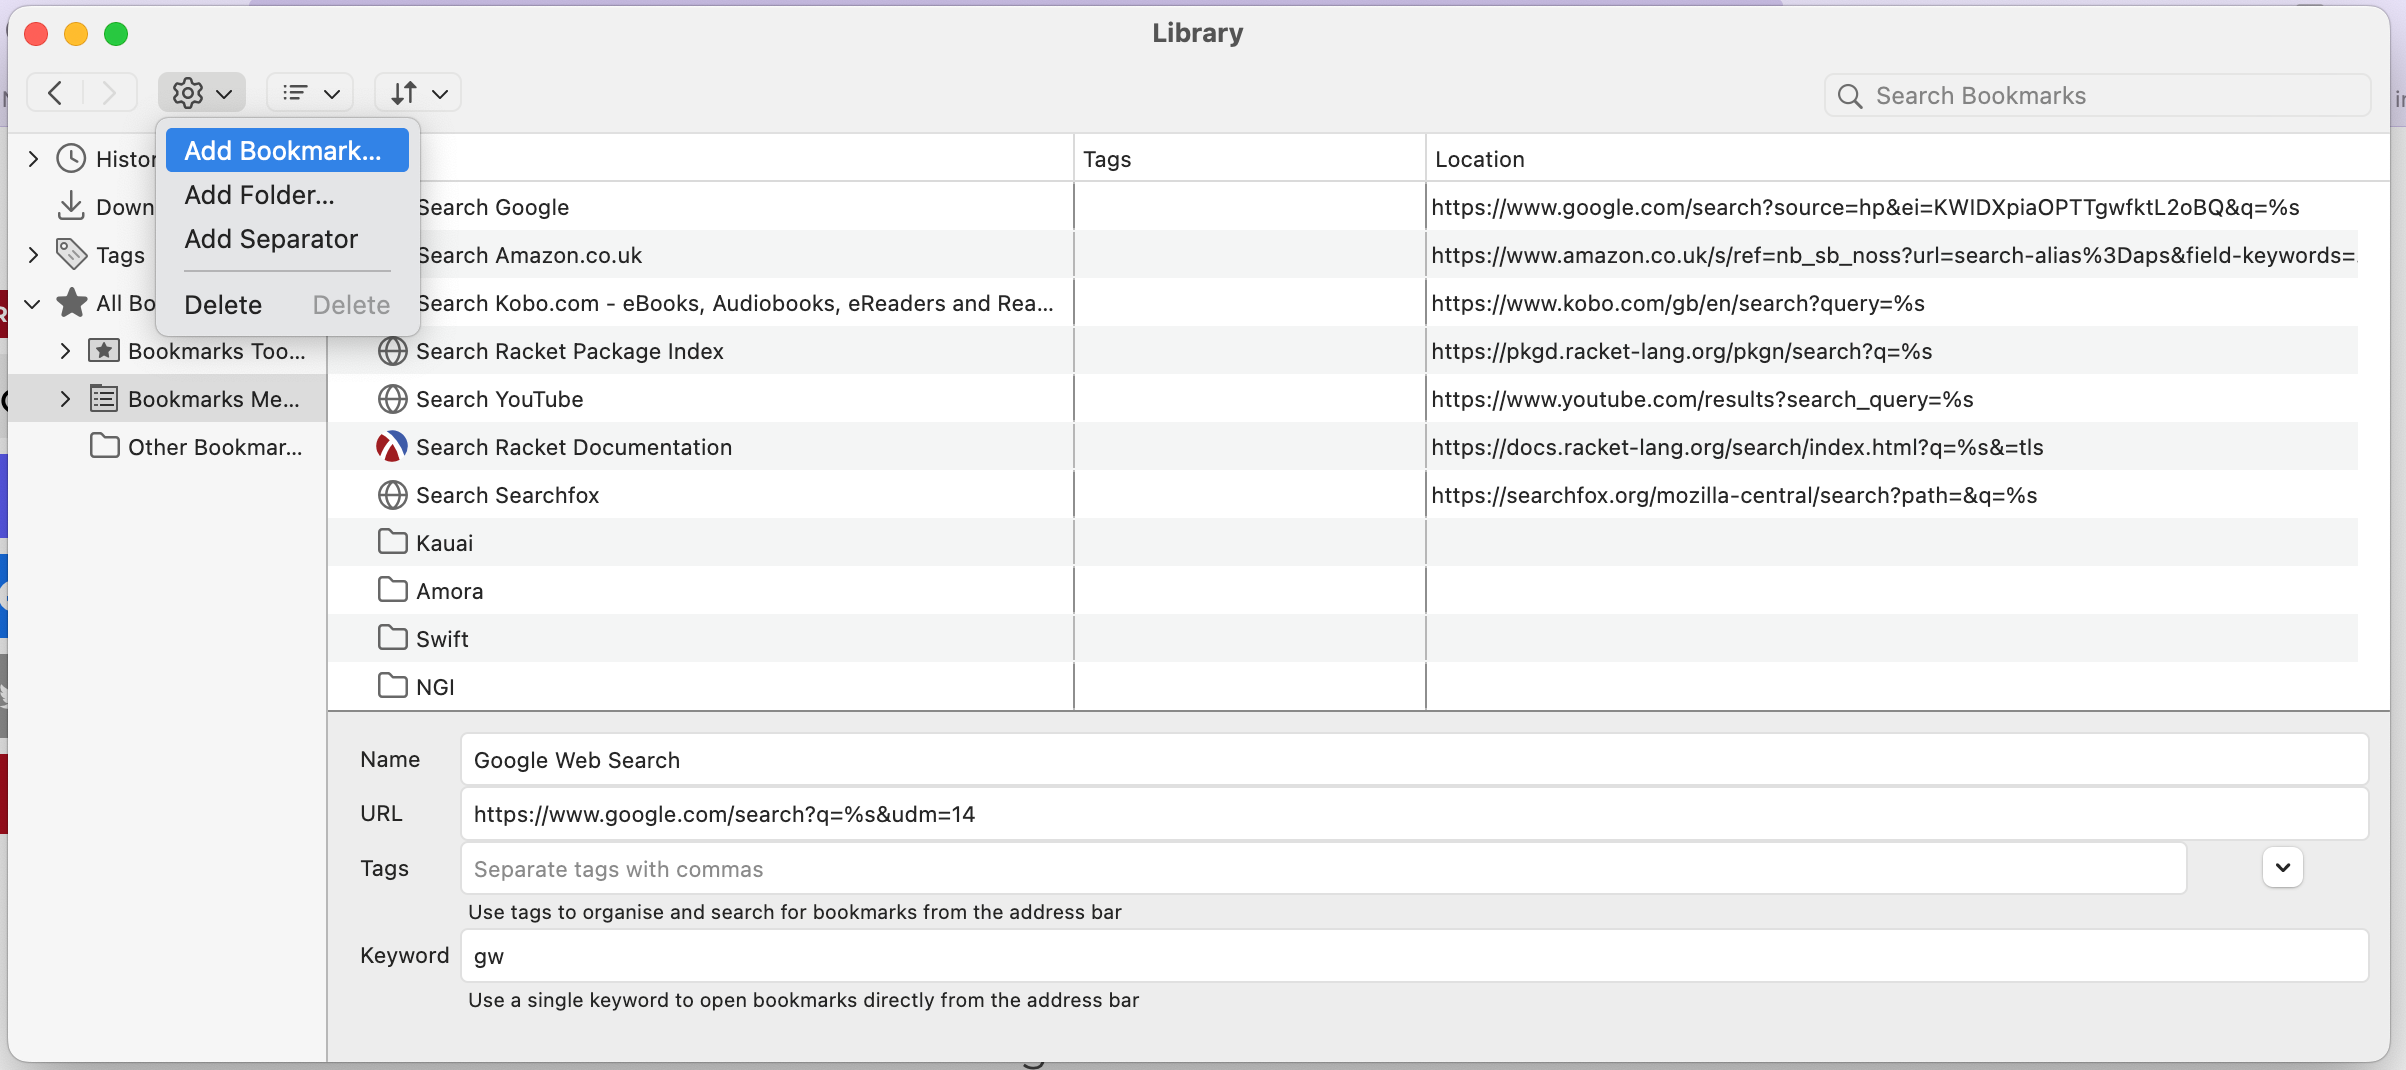Expand the History tree item
Image resolution: width=2406 pixels, height=1070 pixels.
(33, 159)
